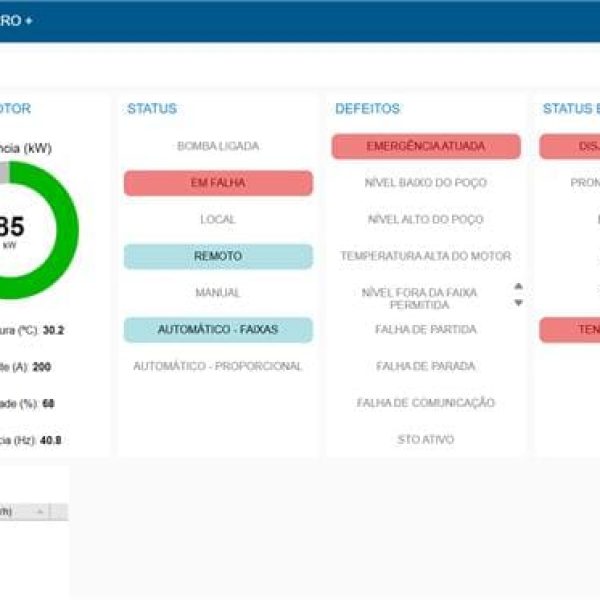
Task: Select FALHA DE PARTIDA defect label
Action: coord(426,329)
